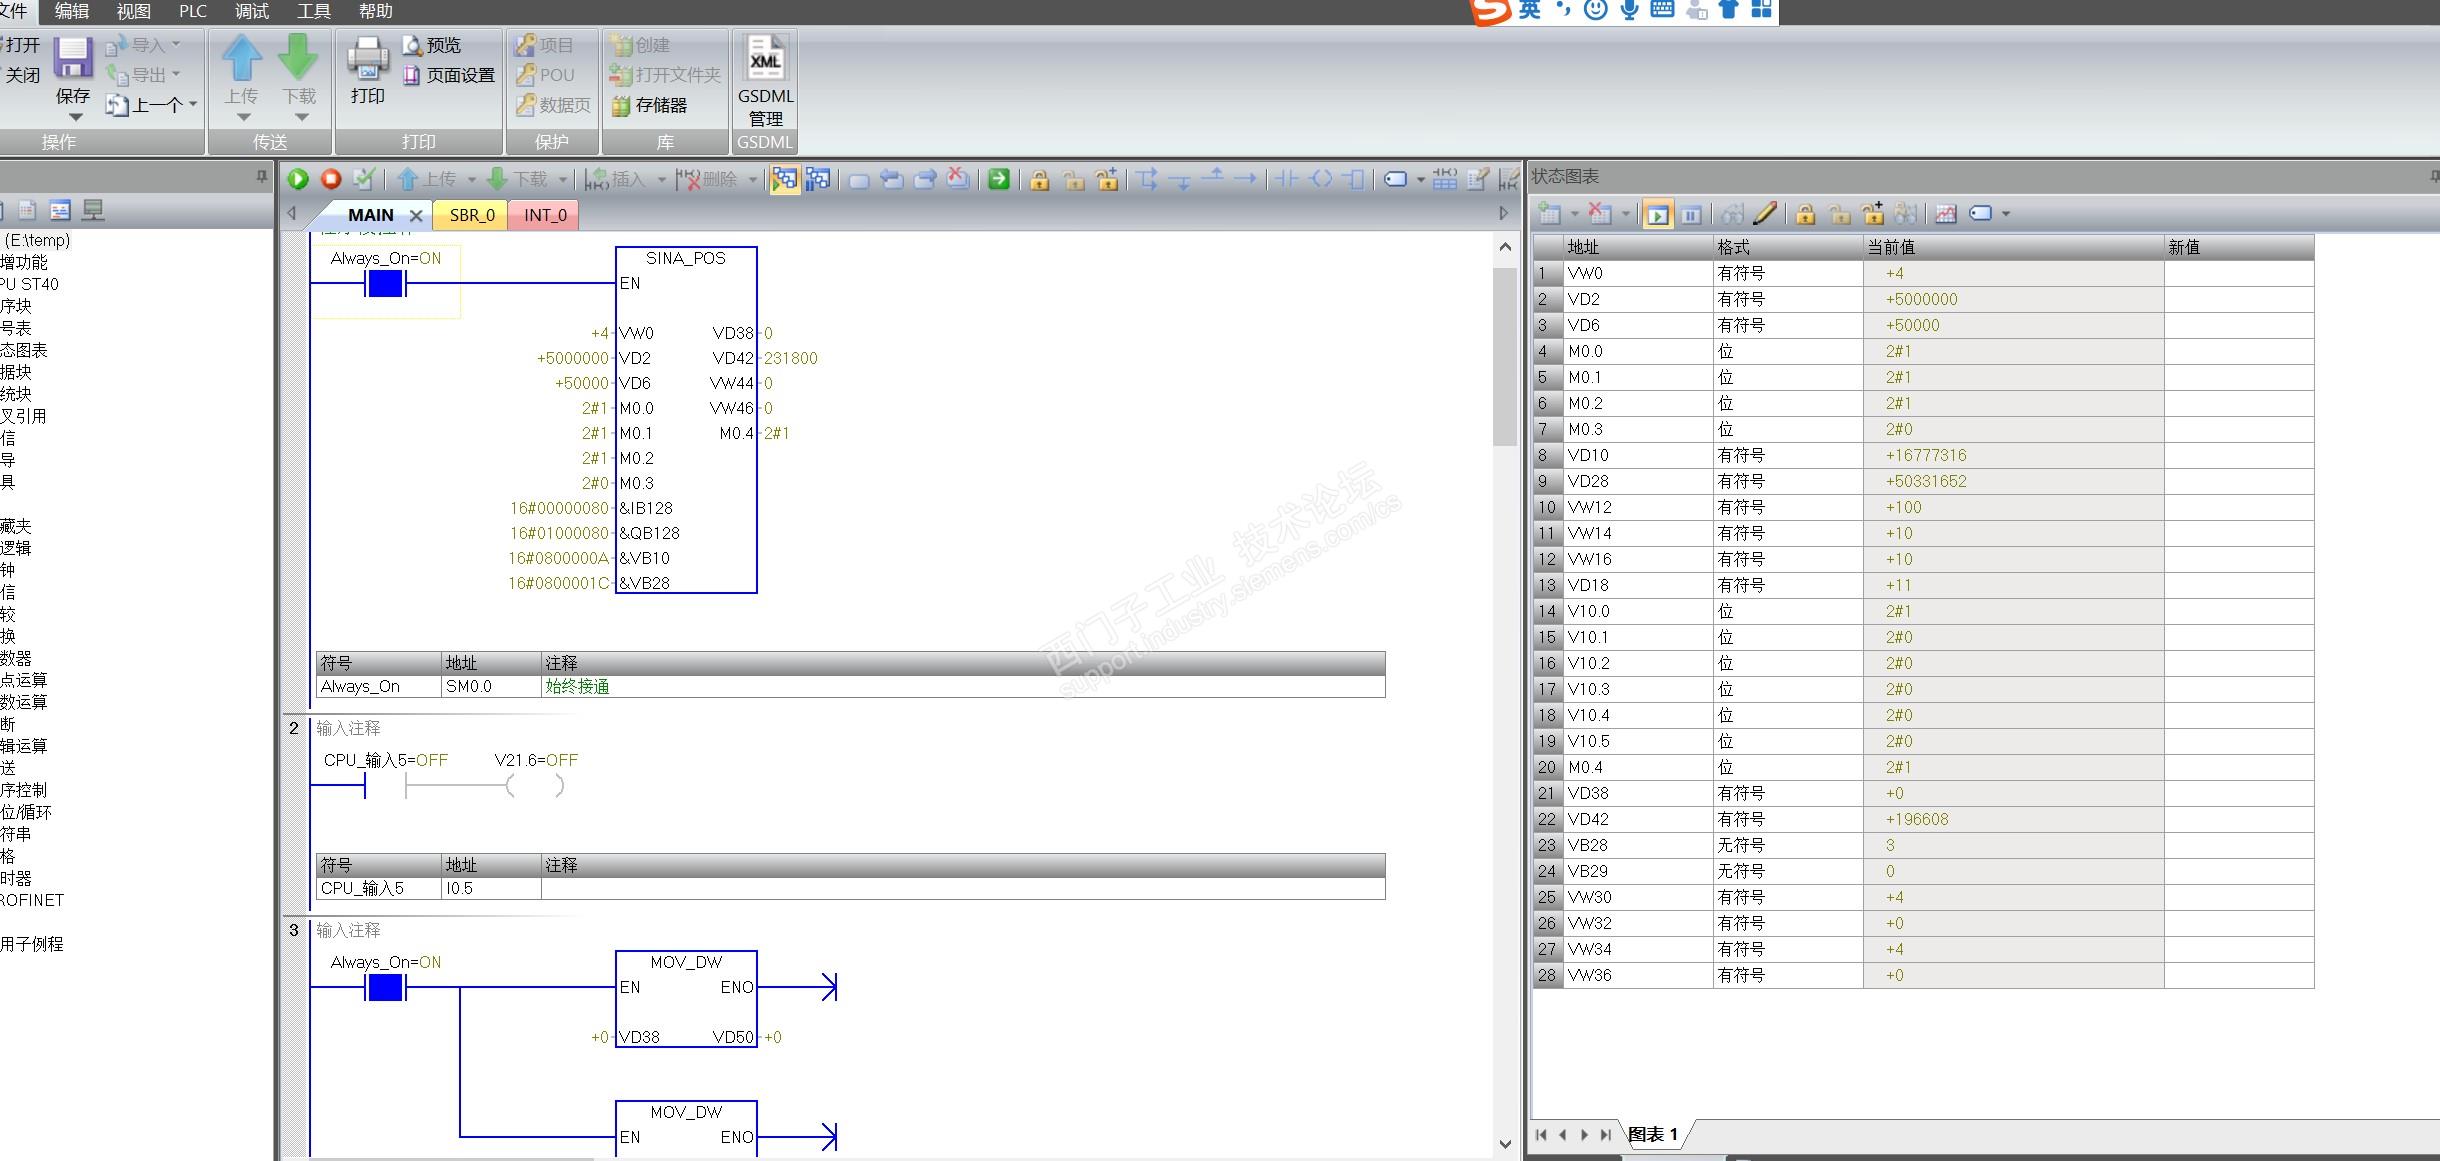Image resolution: width=2440 pixels, height=1161 pixels.
Task: Open the 上一个 dropdown in ribbon
Action: (x=193, y=105)
